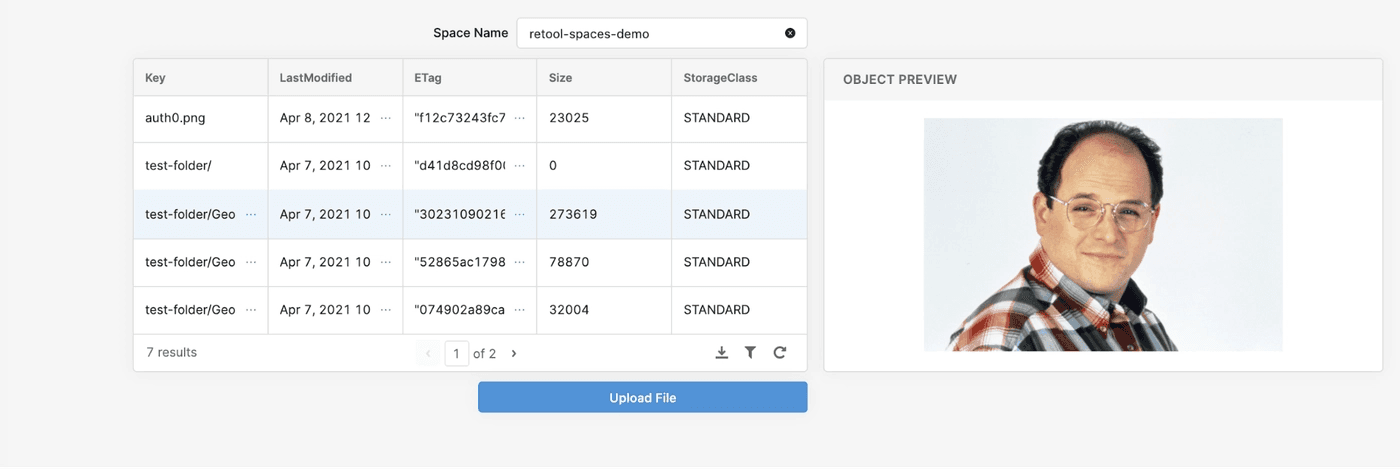Click into the Space Name input field

pos(650,33)
